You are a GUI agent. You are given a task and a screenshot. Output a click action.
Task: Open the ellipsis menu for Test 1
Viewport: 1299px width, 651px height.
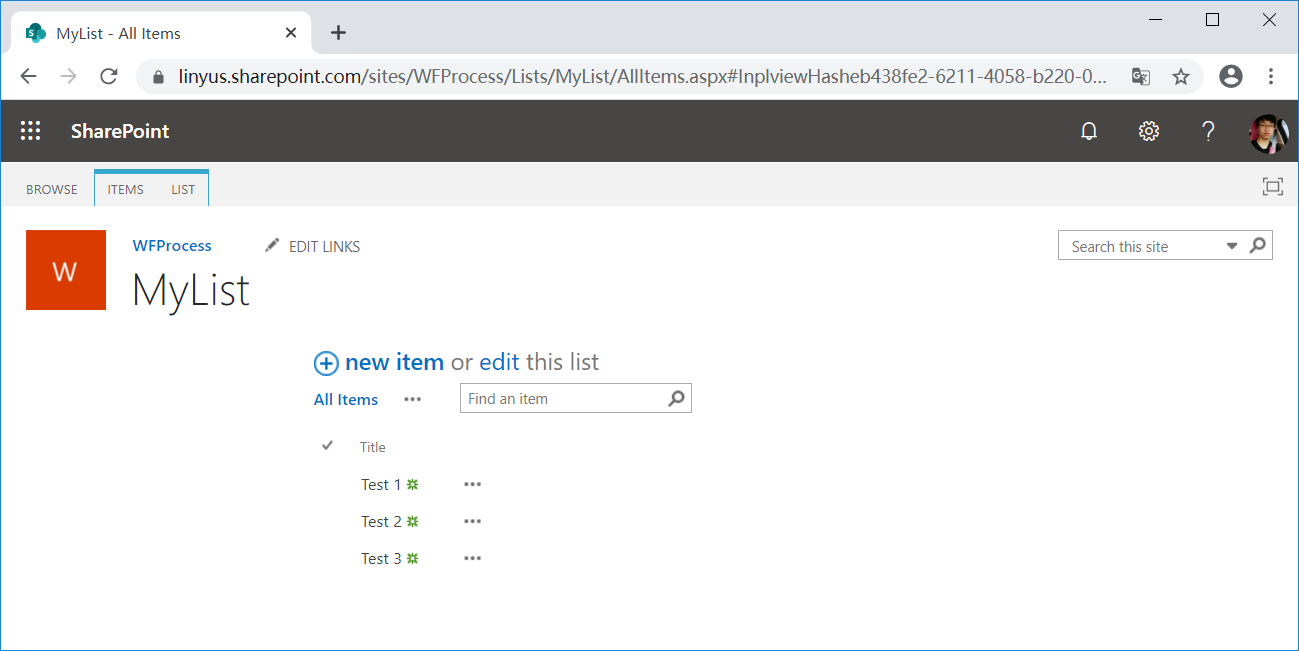(473, 484)
